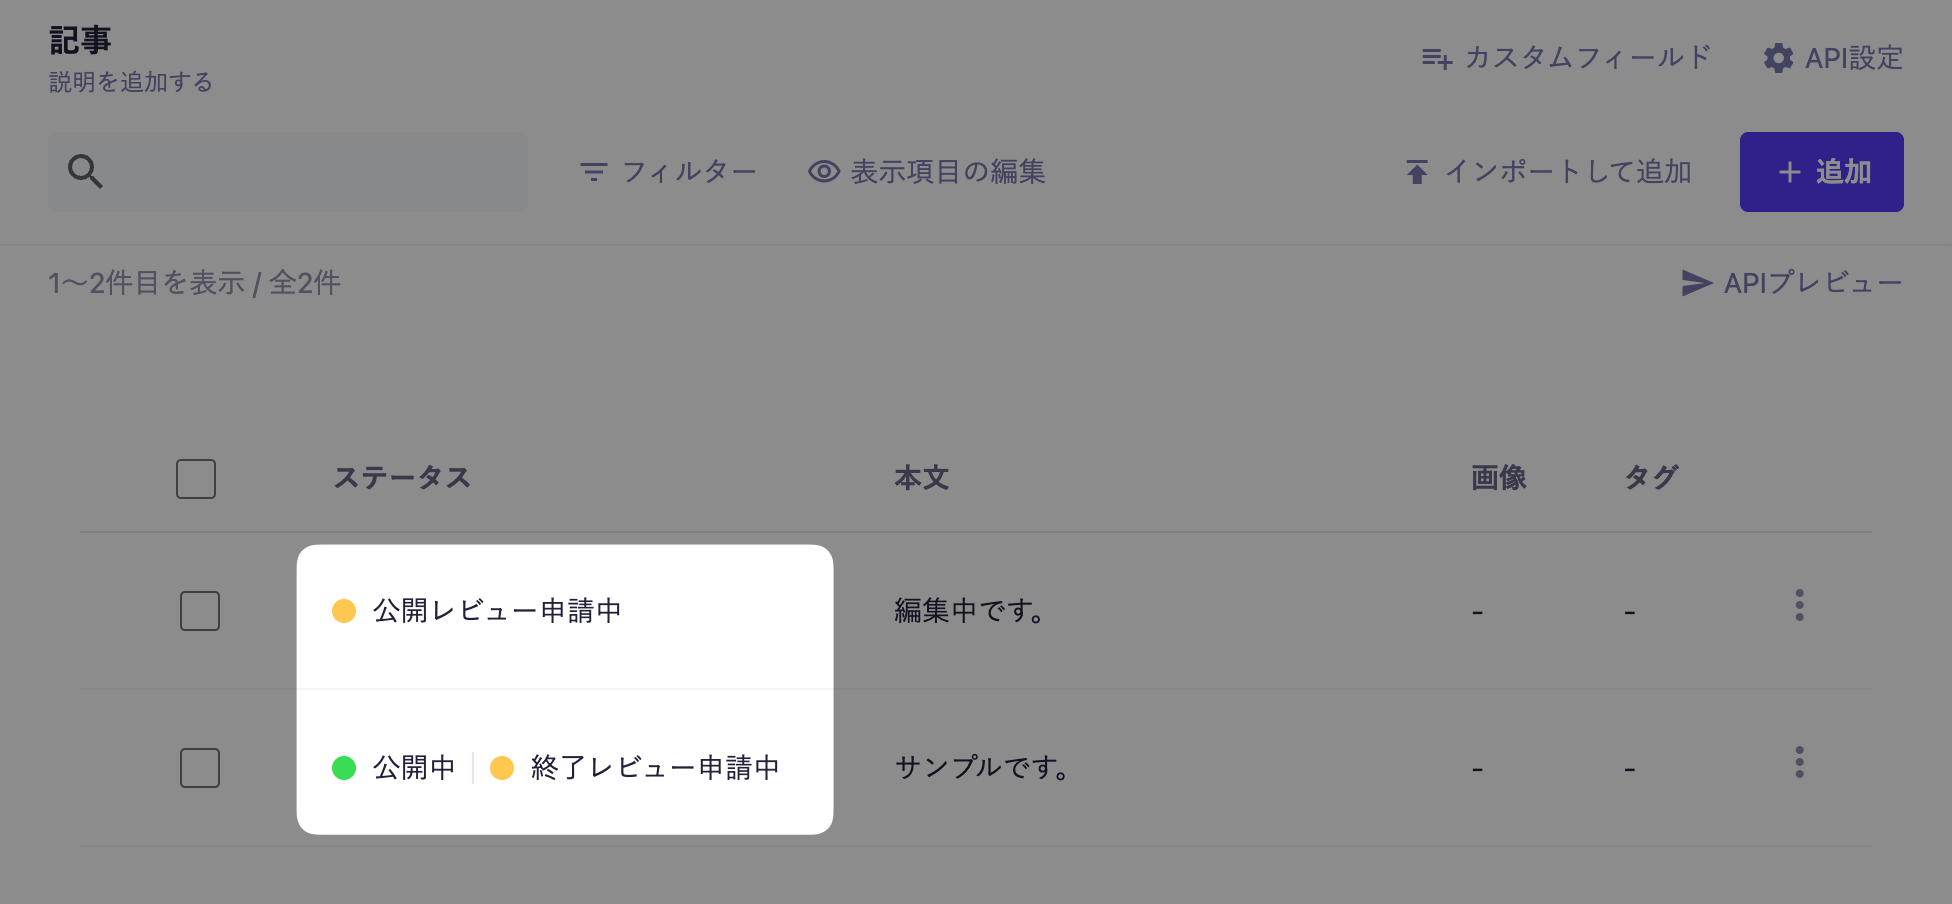The height and width of the screenshot is (904, 1952).
Task: Open the カスタムフィールド settings icon
Action: point(1435,58)
